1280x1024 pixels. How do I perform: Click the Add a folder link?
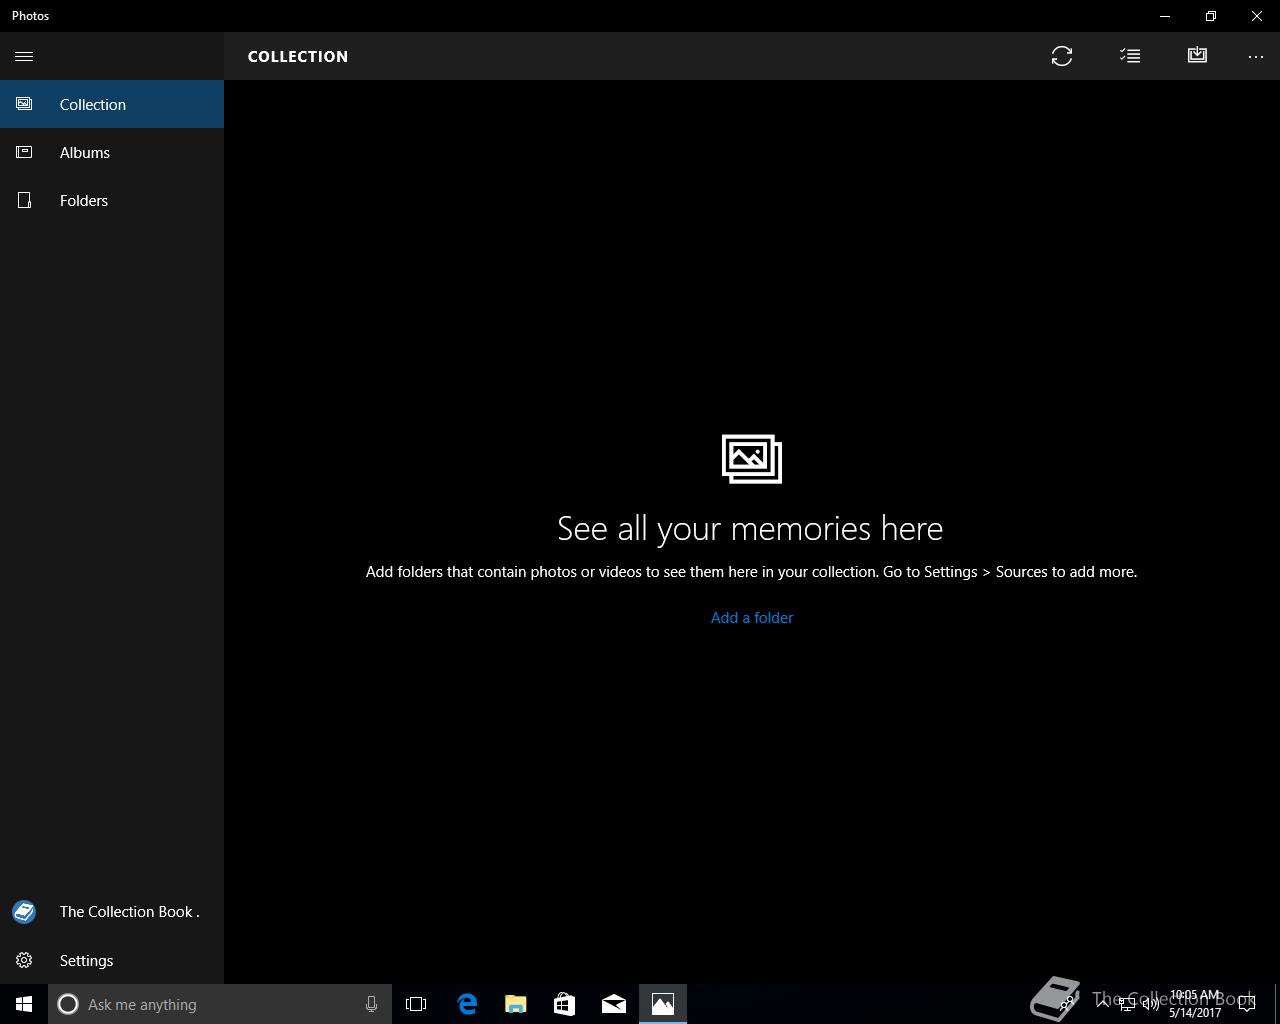point(752,618)
